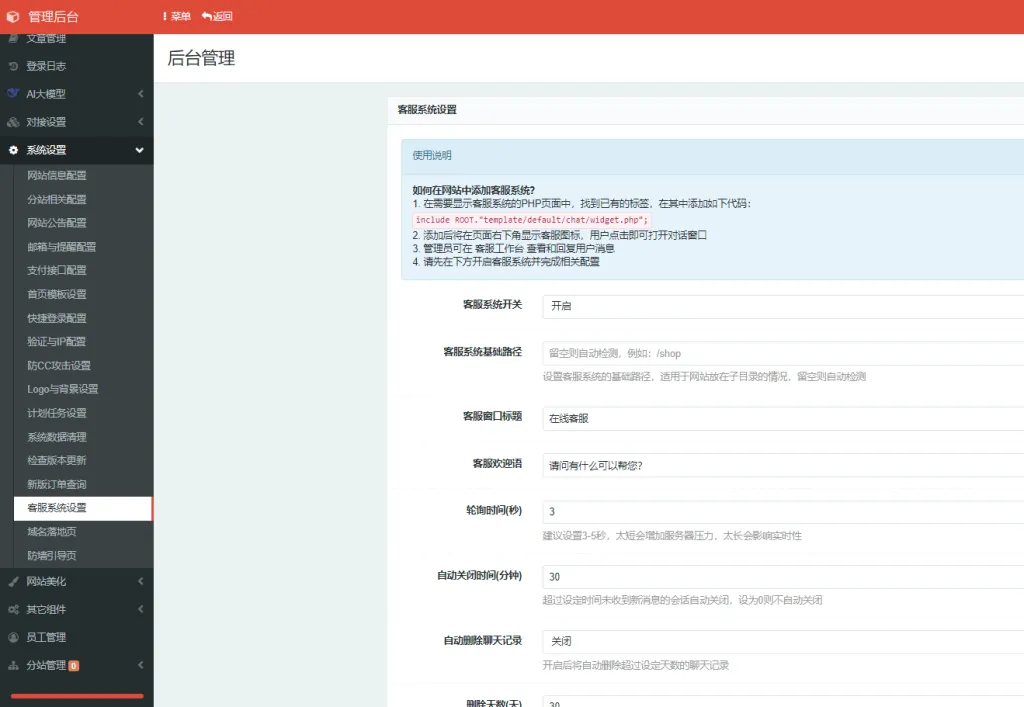1024x707 pixels.
Task: Click the 轮询时间(秒) field showing 3
Action: click(783, 512)
